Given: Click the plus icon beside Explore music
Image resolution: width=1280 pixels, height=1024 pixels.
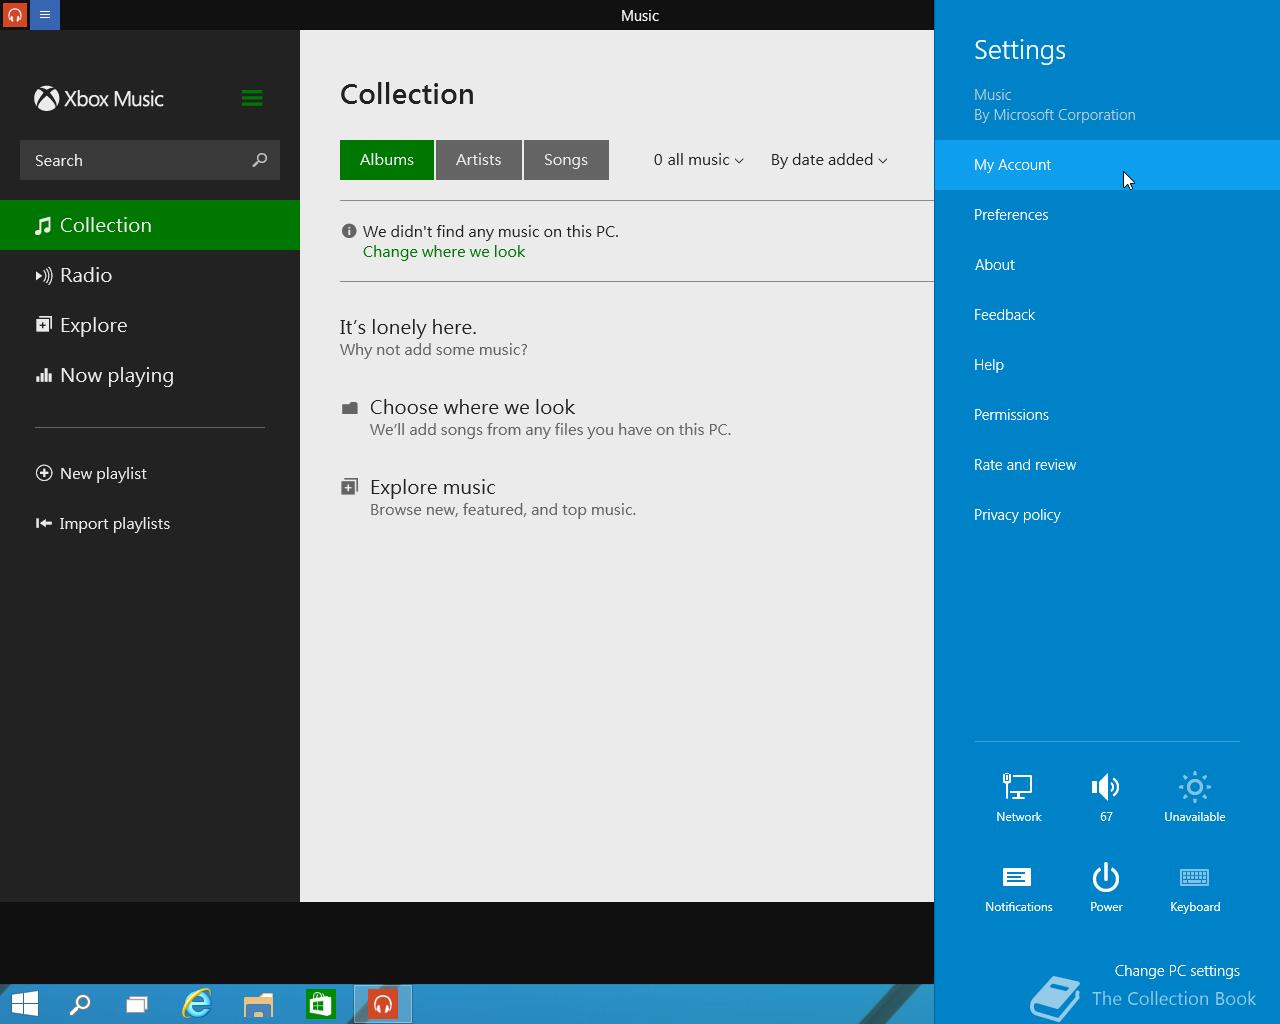Looking at the screenshot, I should click(349, 487).
